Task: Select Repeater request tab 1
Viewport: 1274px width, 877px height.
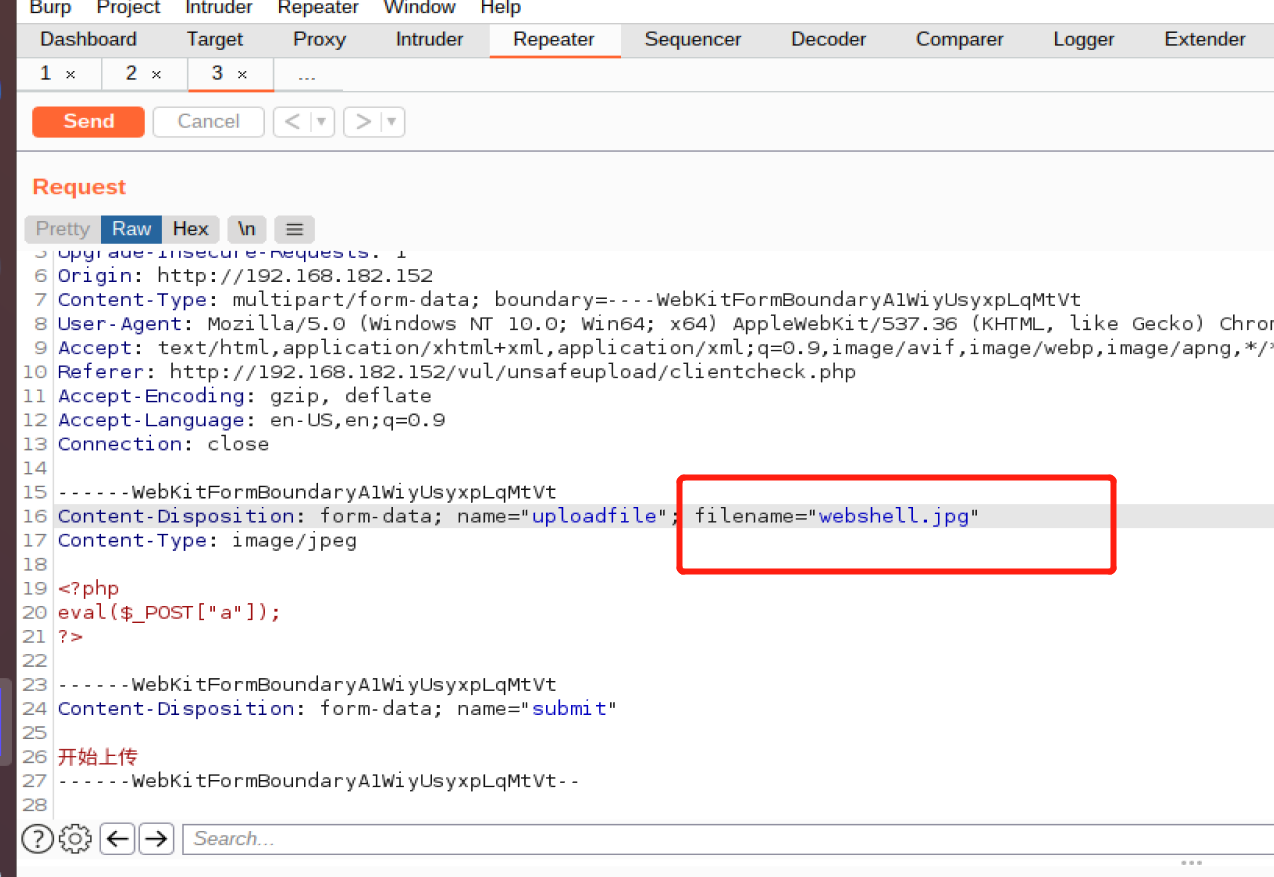Action: (x=46, y=74)
